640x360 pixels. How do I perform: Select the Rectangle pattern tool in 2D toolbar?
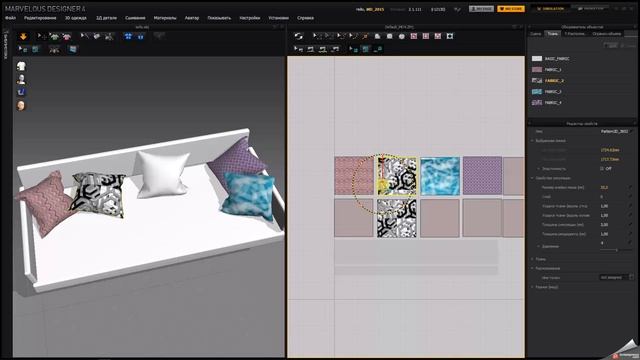[x=390, y=36]
